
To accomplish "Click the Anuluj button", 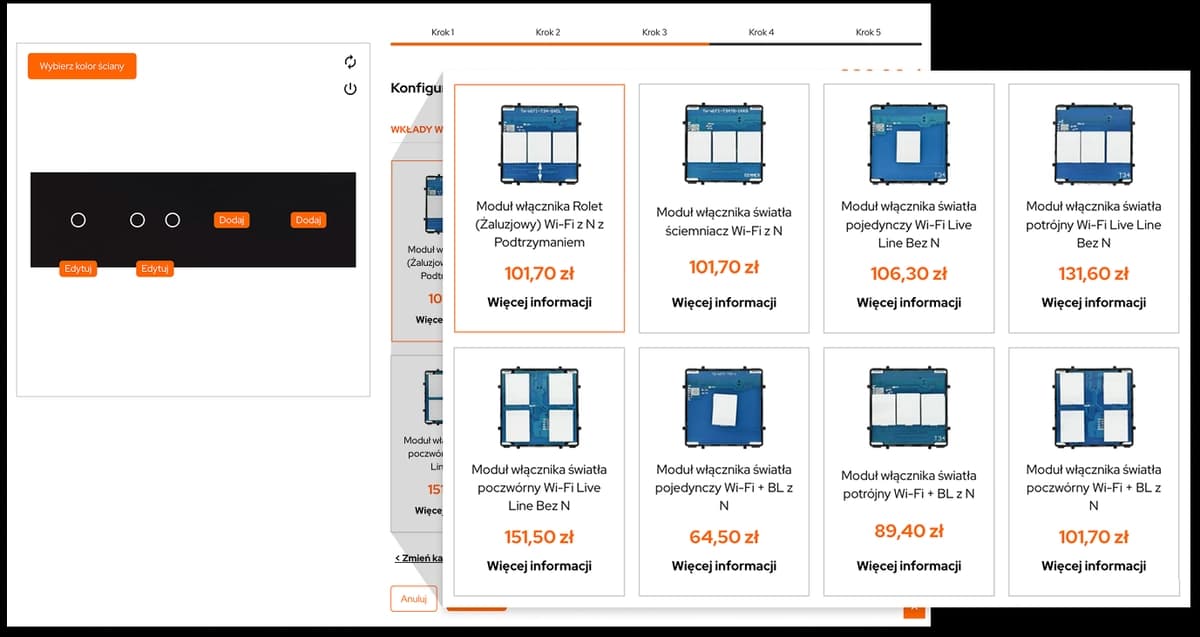I will click(414, 599).
